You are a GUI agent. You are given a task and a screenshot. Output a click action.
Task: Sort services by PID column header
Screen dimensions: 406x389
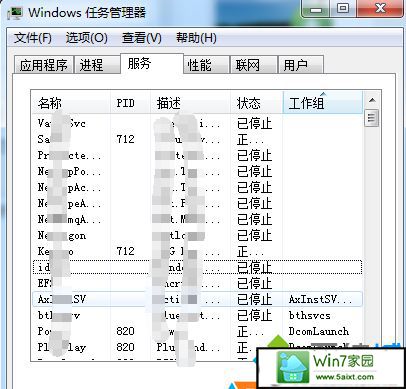pyautogui.click(x=130, y=103)
